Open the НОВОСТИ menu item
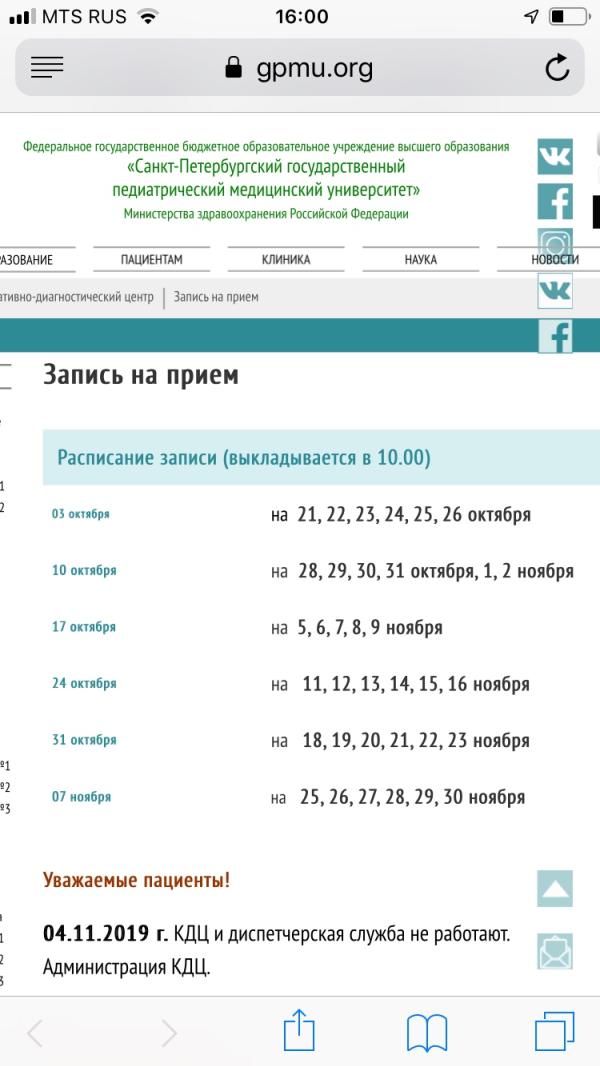Viewport: 600px width, 1066px height. coord(555,260)
